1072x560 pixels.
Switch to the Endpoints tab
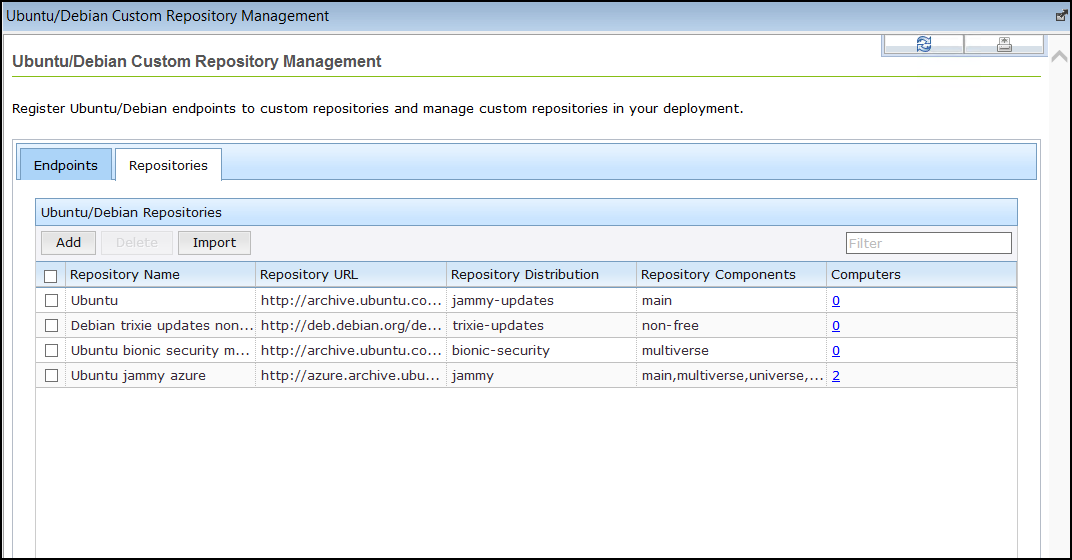point(66,165)
